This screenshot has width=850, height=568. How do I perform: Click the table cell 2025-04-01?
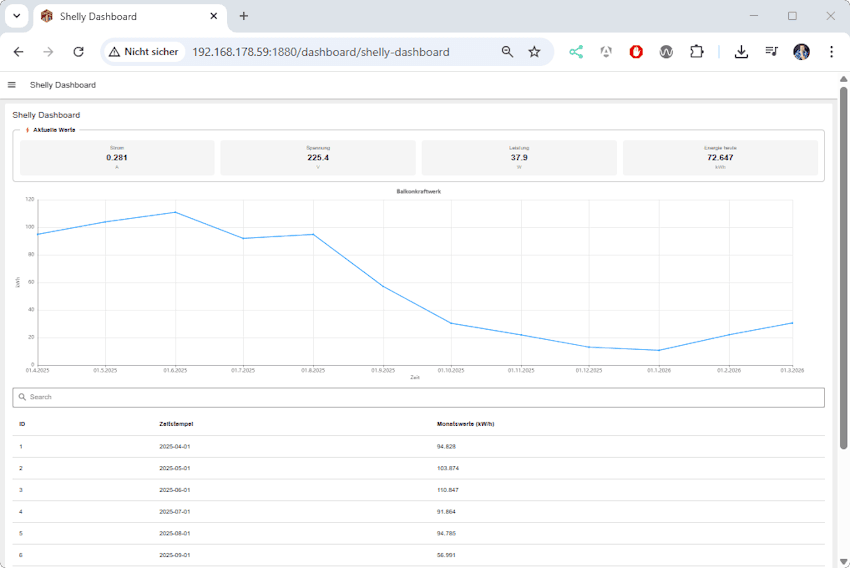click(x=175, y=447)
